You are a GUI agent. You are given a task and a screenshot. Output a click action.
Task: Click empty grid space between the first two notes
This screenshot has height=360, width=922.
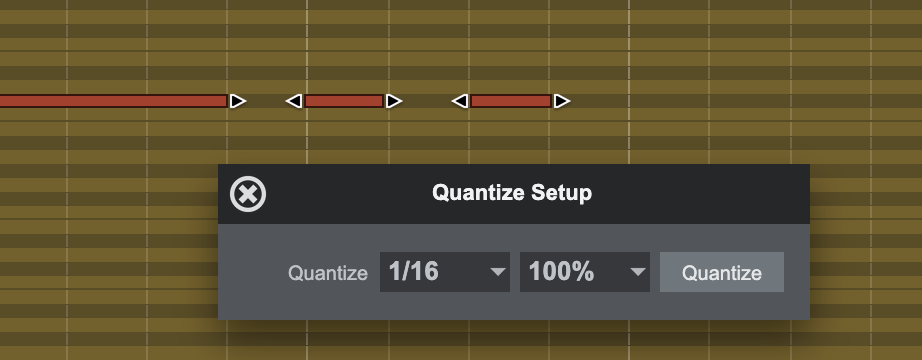(266, 101)
